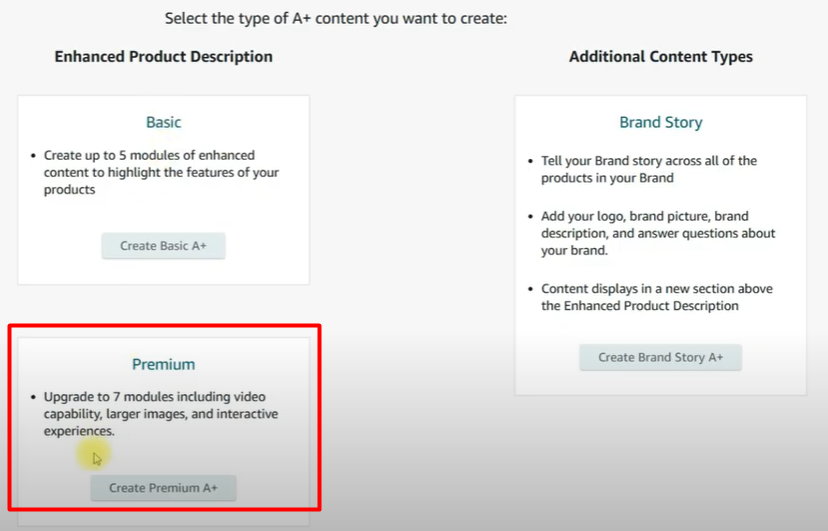This screenshot has width=828, height=531.
Task: Click the 'Upgrade to 7 modules' description
Action: (160, 414)
